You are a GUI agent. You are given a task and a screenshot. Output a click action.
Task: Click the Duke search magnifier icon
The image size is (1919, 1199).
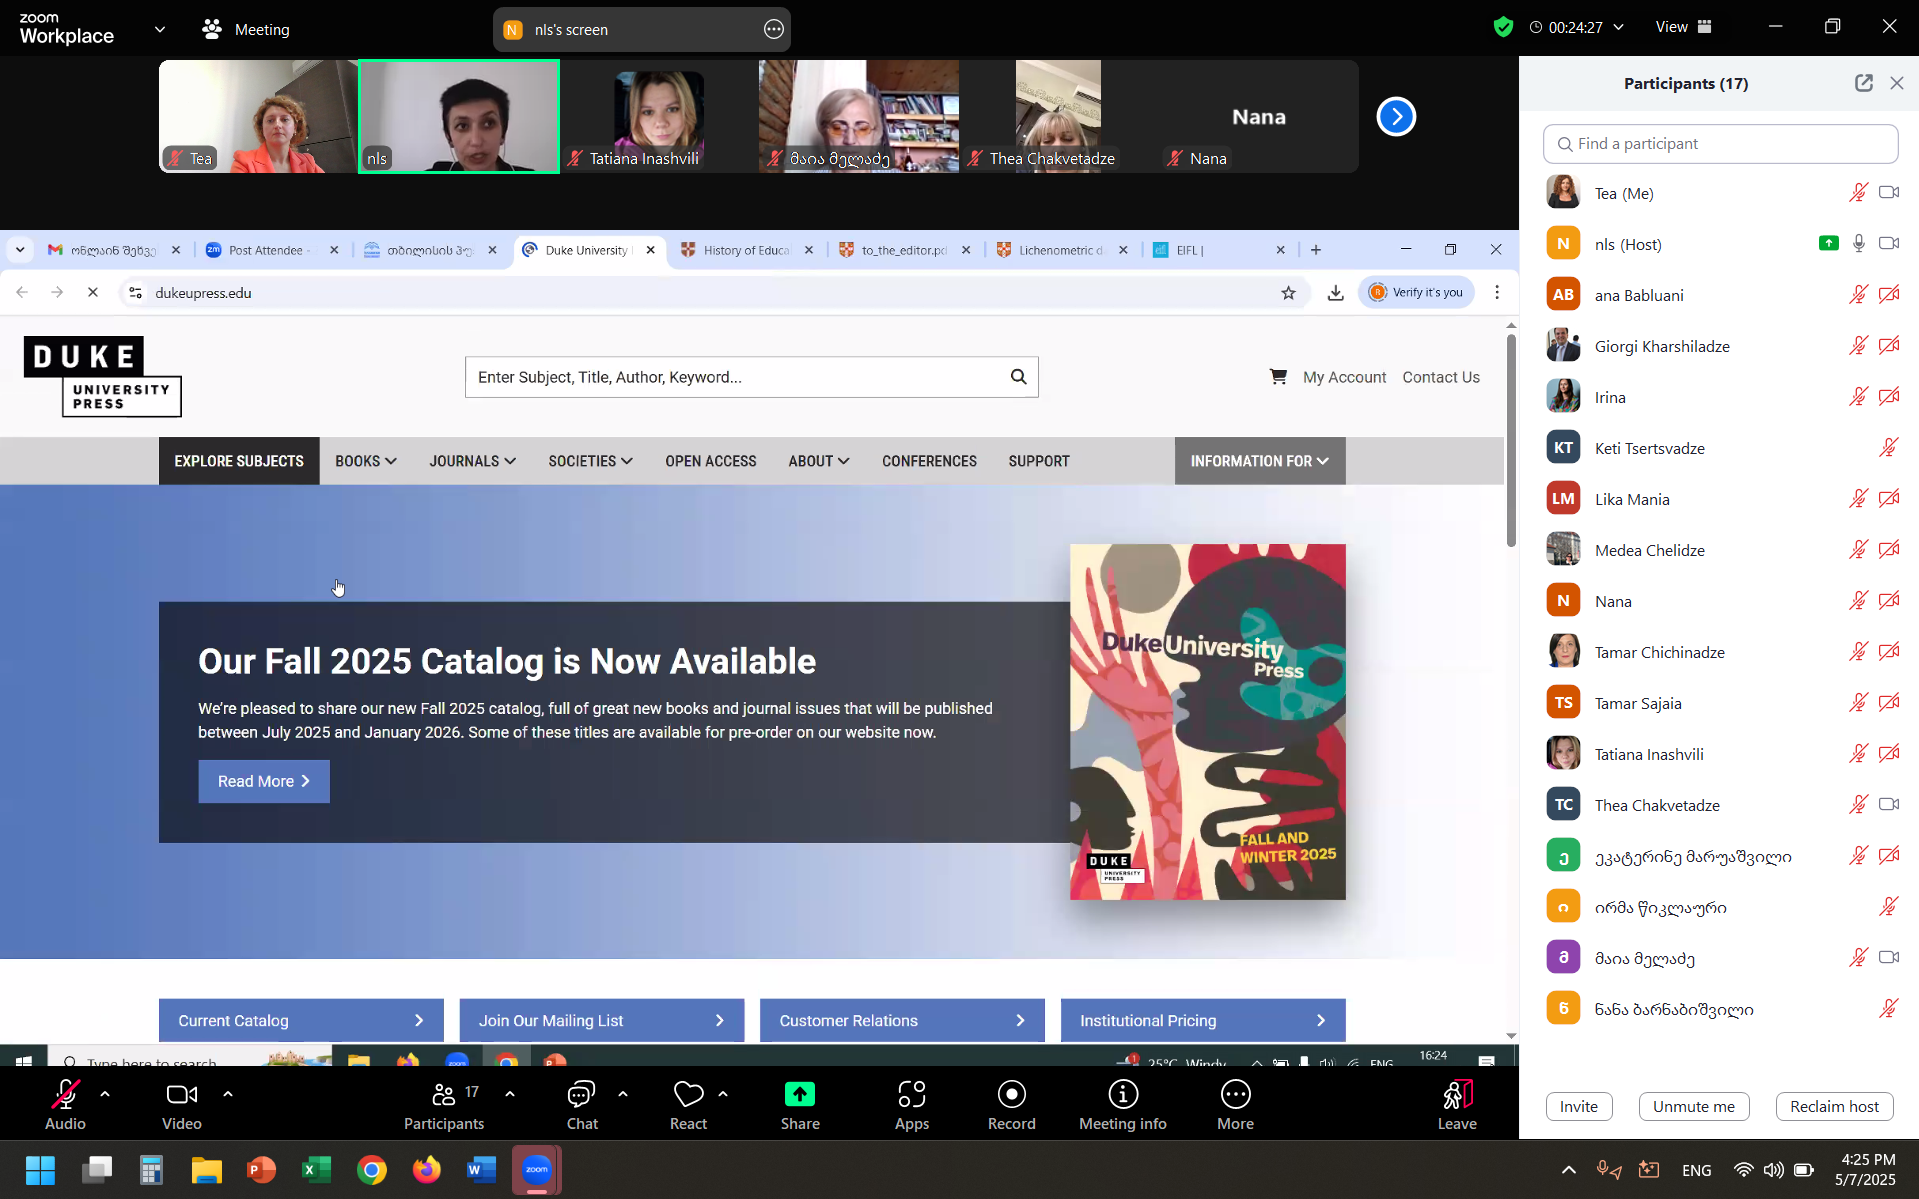coord(1018,377)
